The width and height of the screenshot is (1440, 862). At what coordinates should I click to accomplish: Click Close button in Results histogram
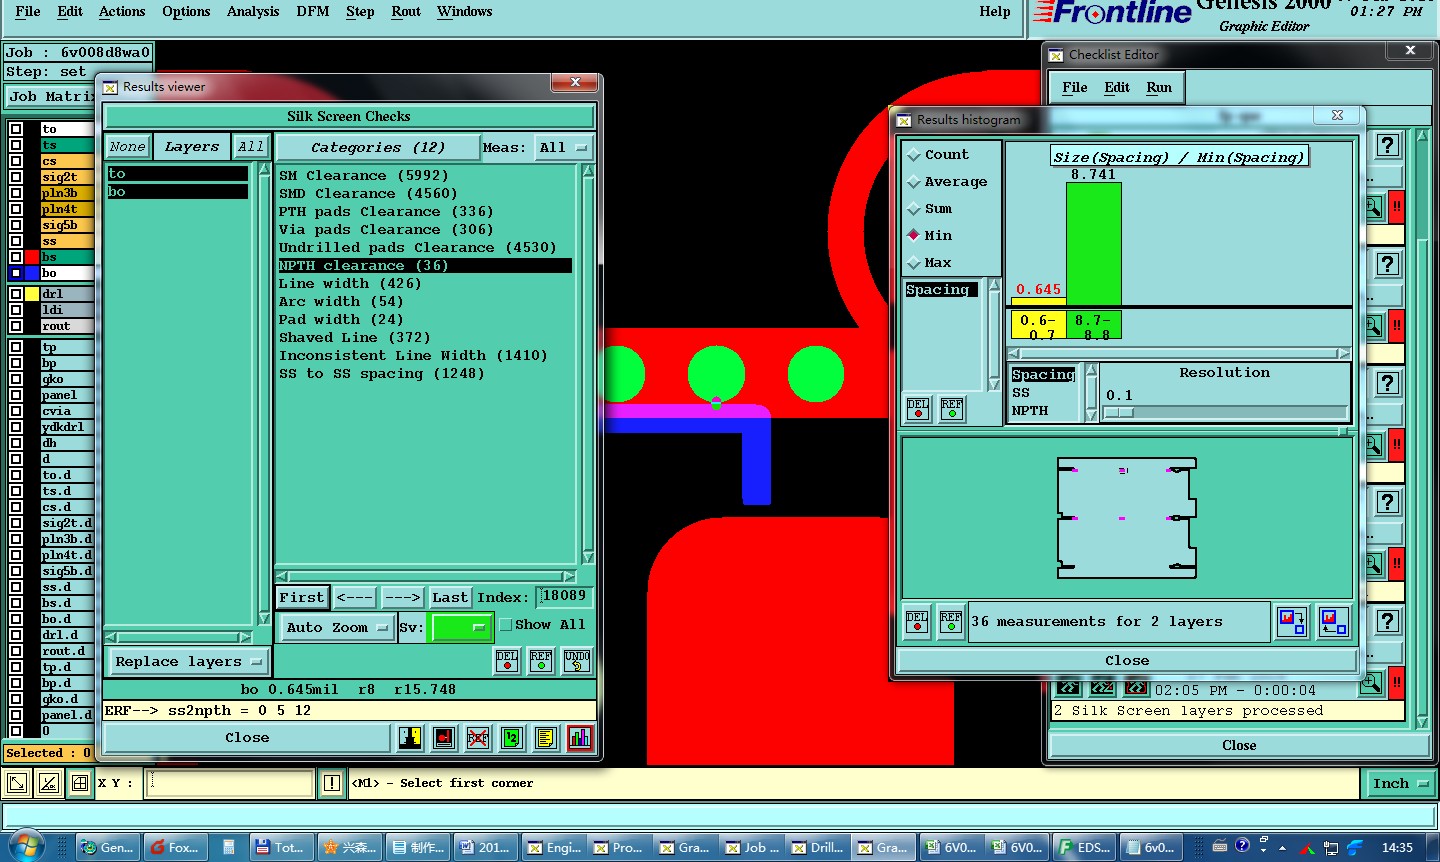1127,661
